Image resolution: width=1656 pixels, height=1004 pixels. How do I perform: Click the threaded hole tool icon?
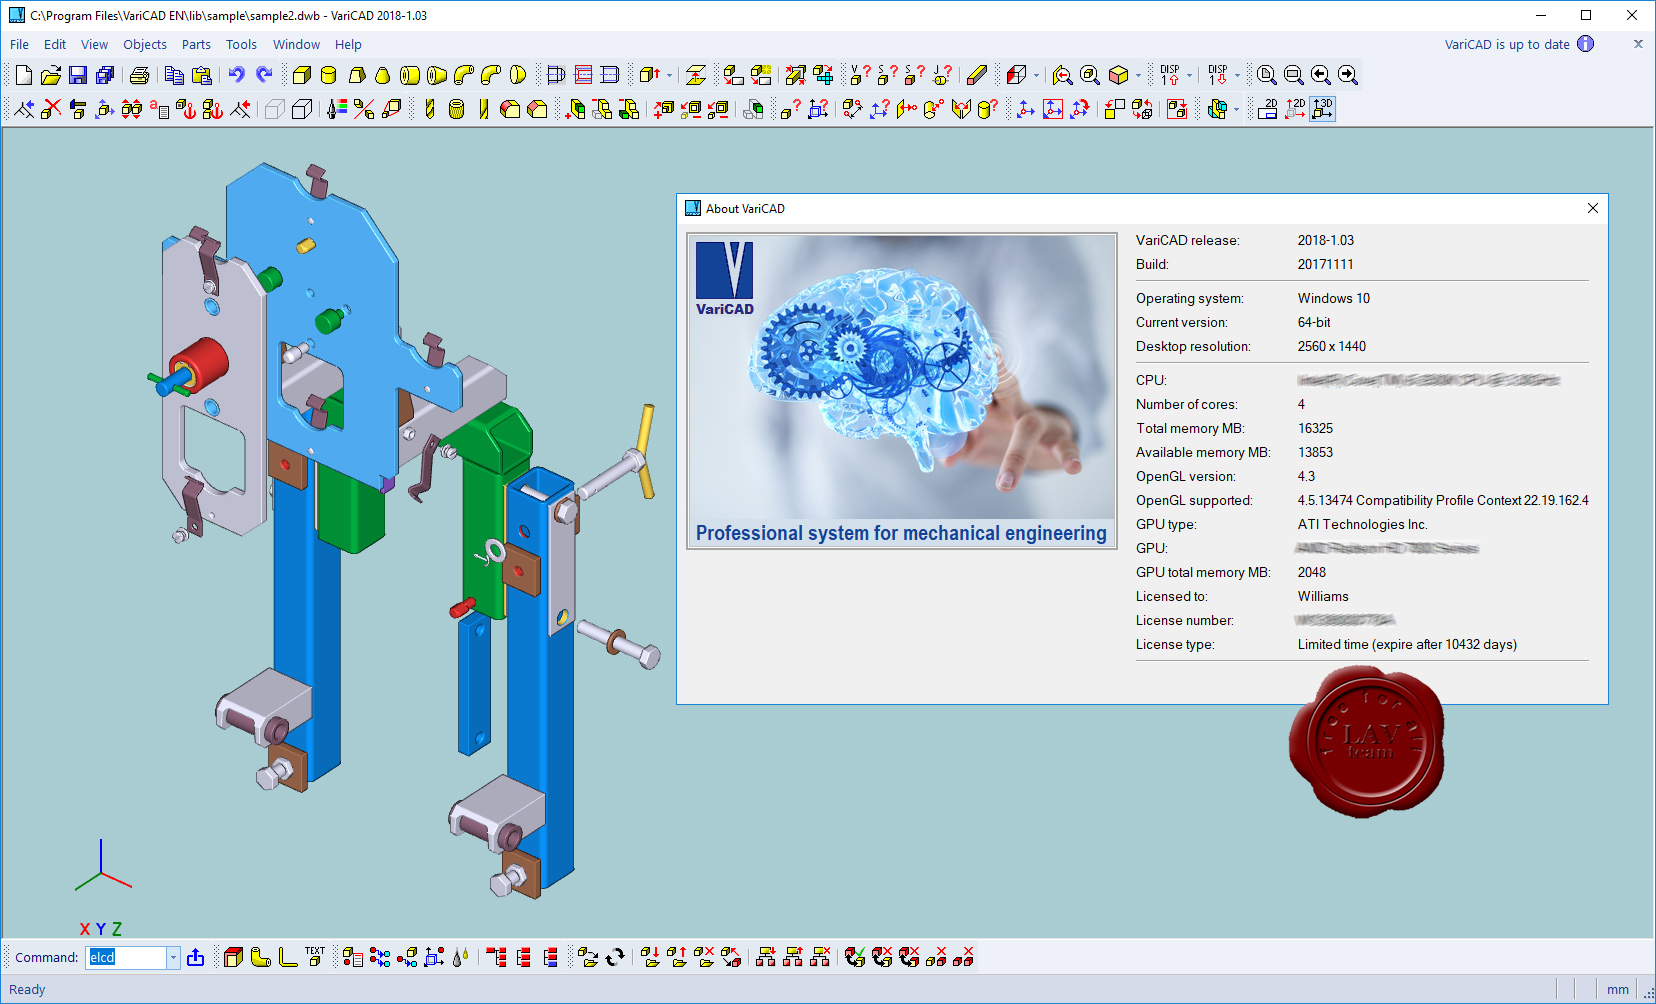click(x=456, y=109)
